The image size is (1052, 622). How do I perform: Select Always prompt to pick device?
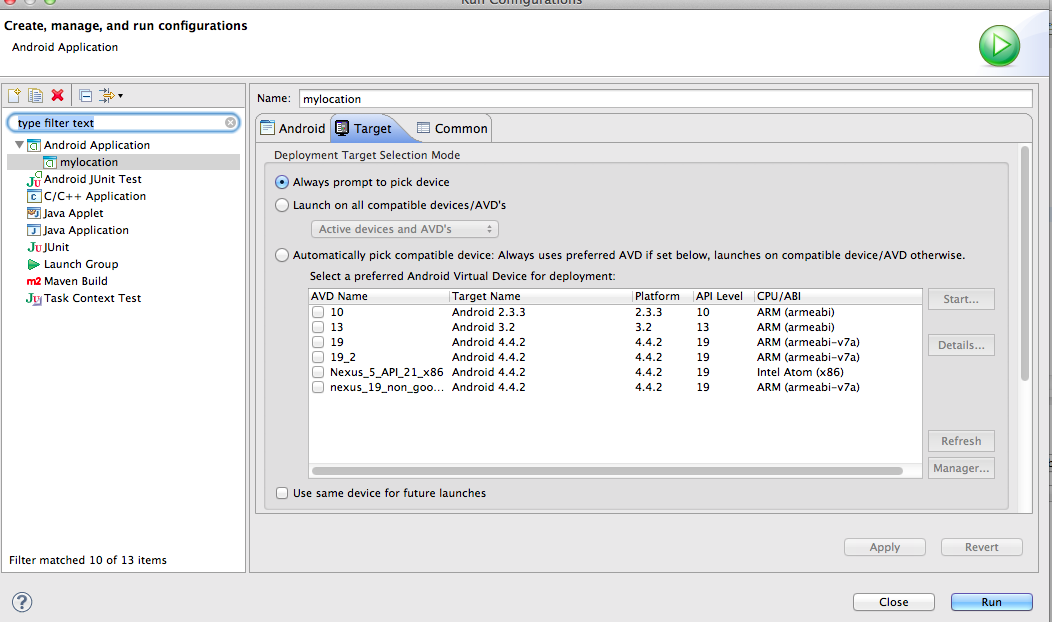(x=282, y=182)
